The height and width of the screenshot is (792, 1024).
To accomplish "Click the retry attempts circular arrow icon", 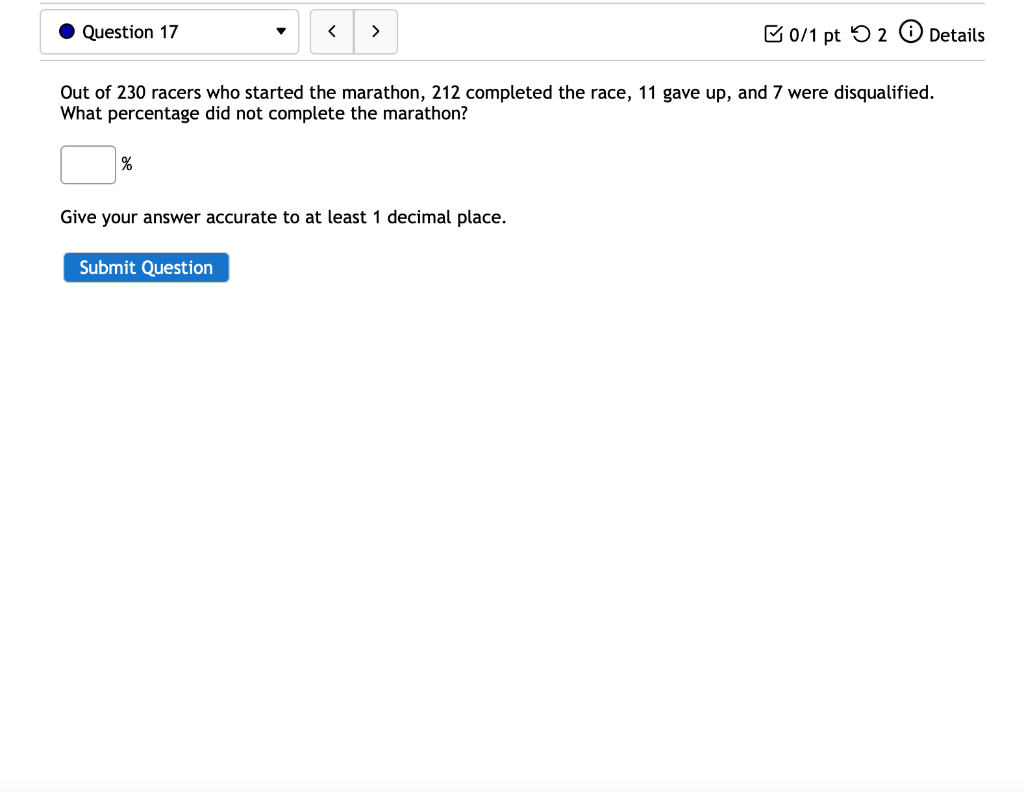I will pyautogui.click(x=861, y=33).
